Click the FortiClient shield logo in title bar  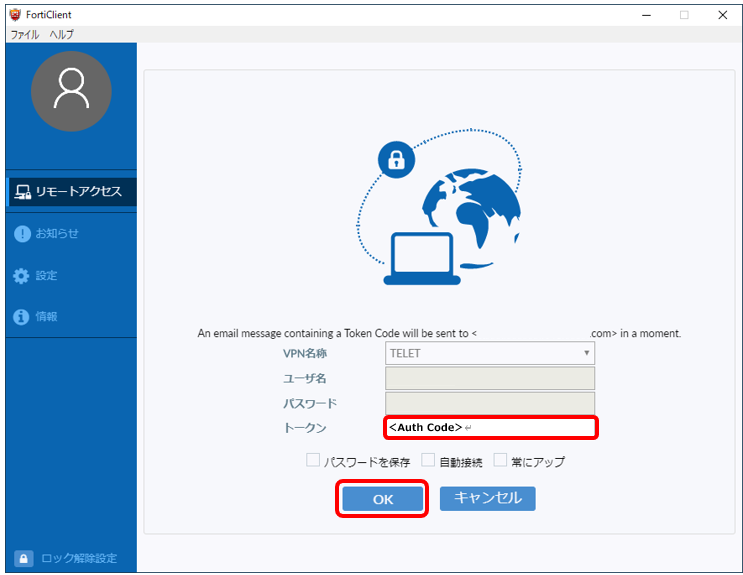[x=16, y=15]
